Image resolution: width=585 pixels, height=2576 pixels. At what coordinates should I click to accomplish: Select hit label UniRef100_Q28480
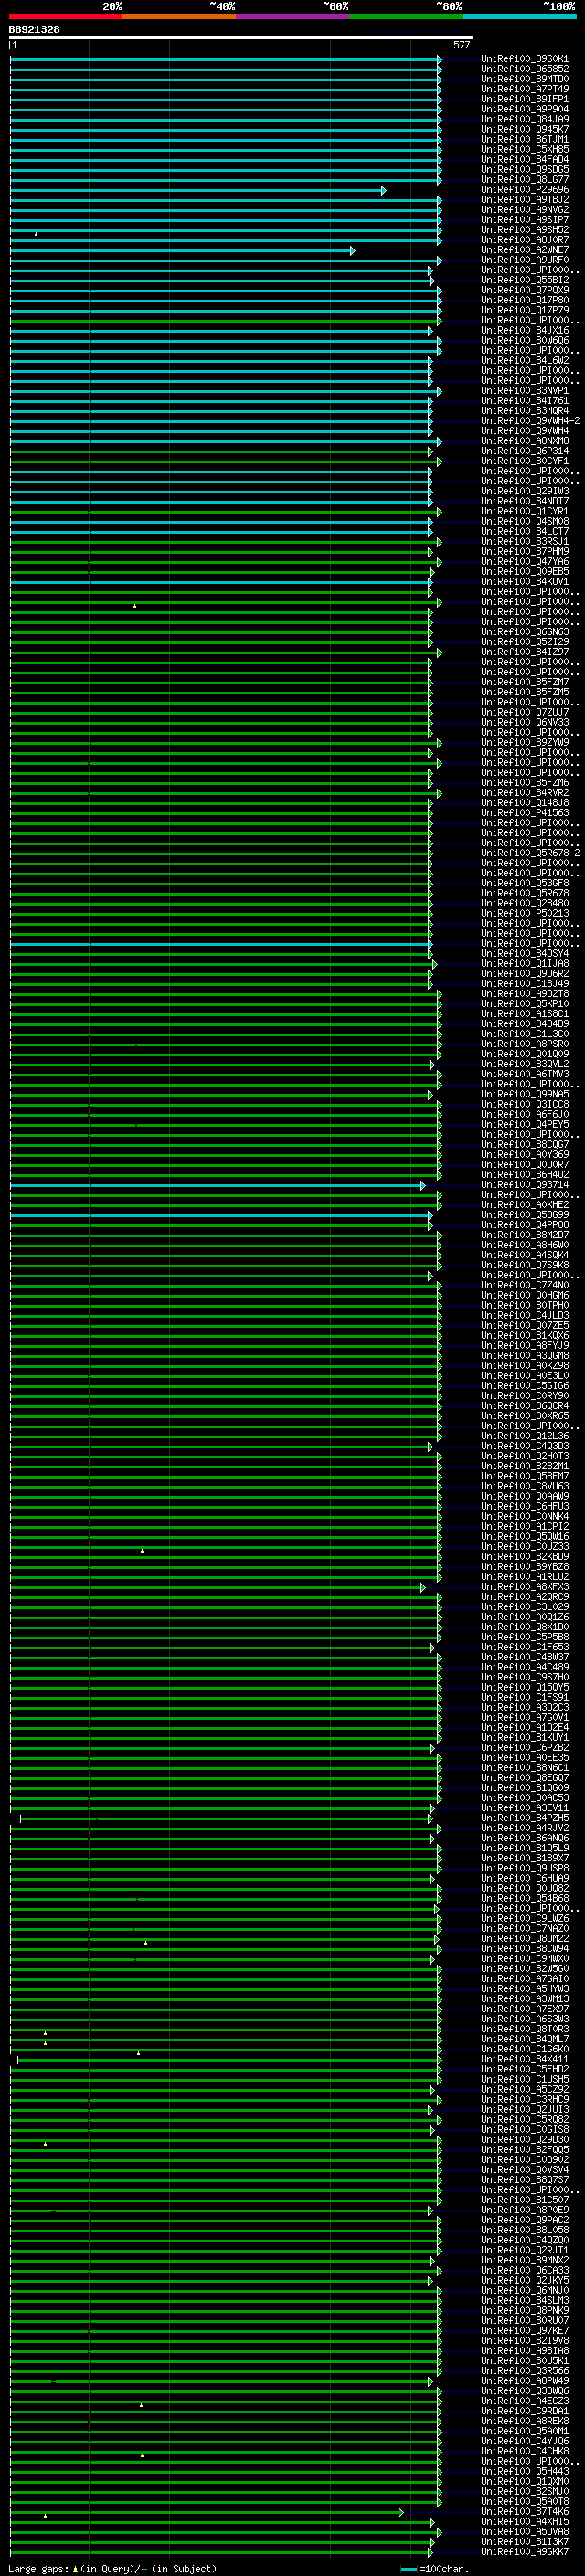tap(525, 903)
